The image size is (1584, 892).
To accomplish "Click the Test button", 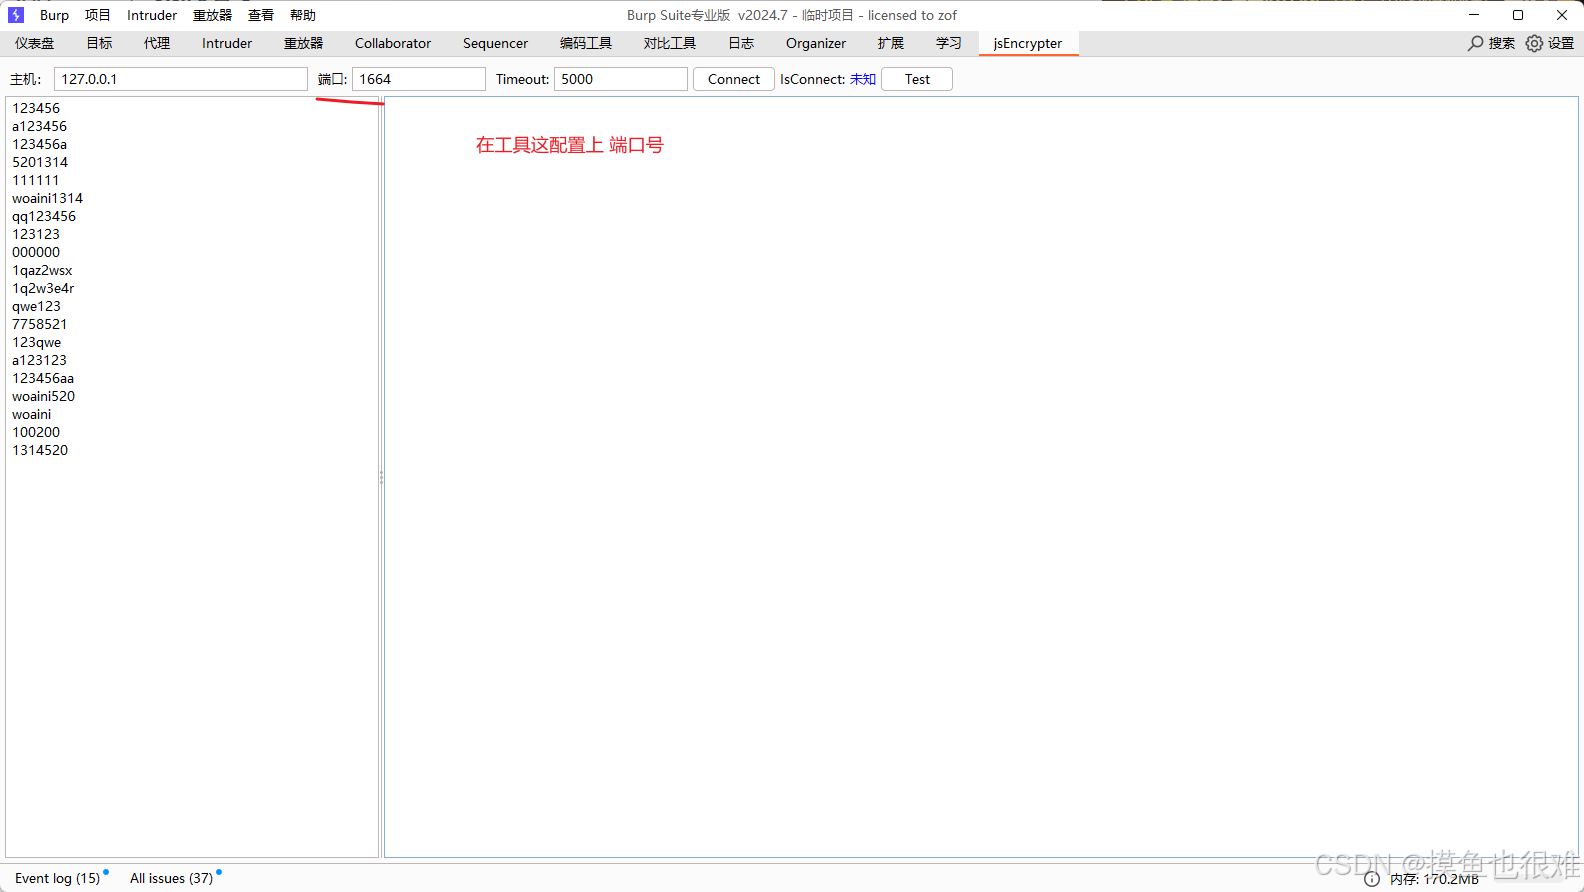I will 917,79.
